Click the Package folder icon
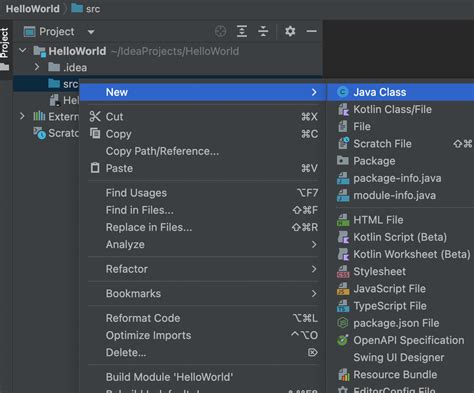474x393 pixels. point(343,161)
